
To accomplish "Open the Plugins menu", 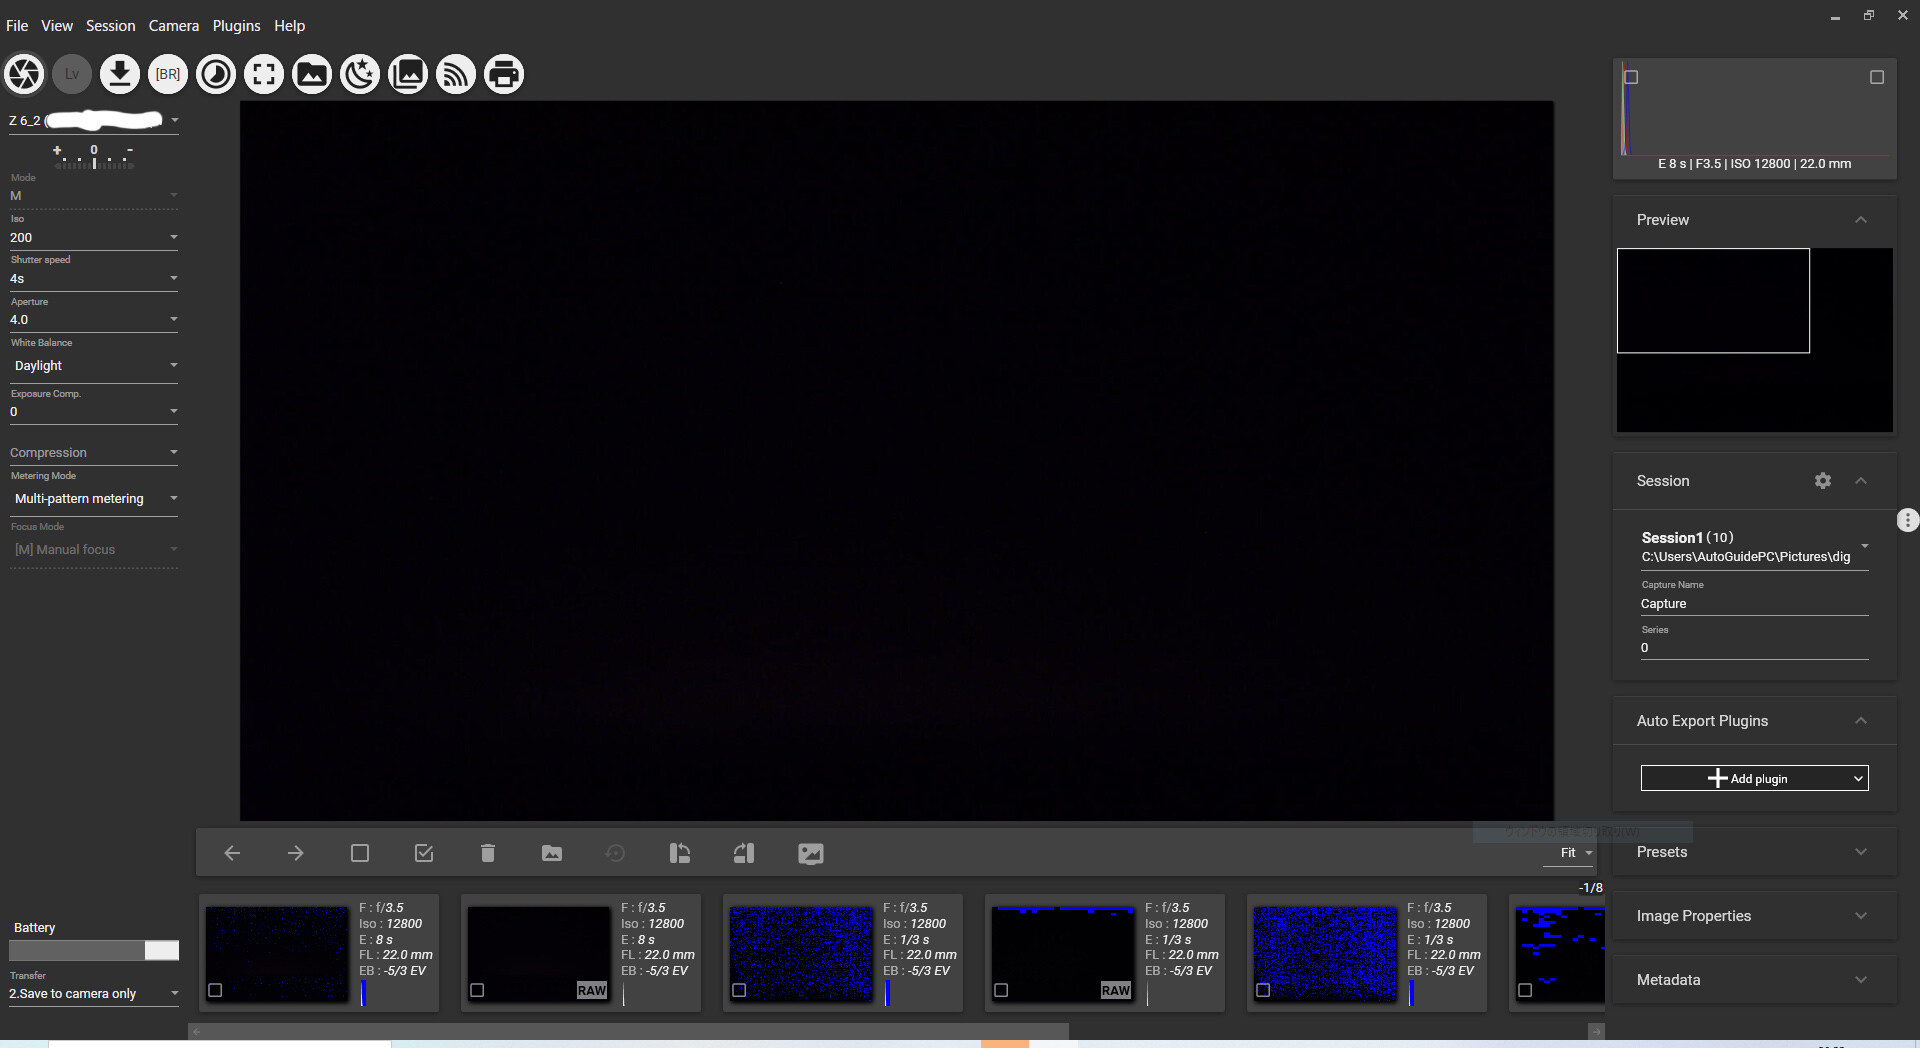I will point(236,26).
